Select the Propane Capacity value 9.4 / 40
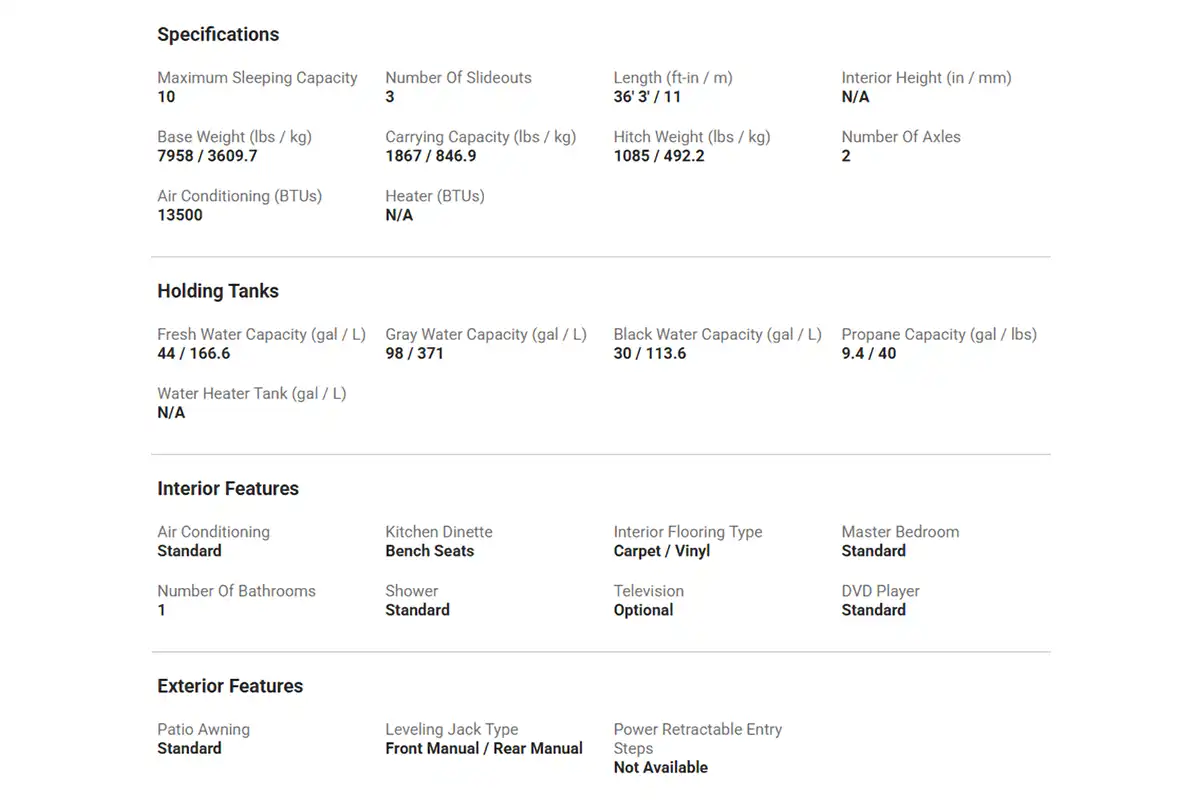This screenshot has height=800, width=1200. (x=869, y=353)
